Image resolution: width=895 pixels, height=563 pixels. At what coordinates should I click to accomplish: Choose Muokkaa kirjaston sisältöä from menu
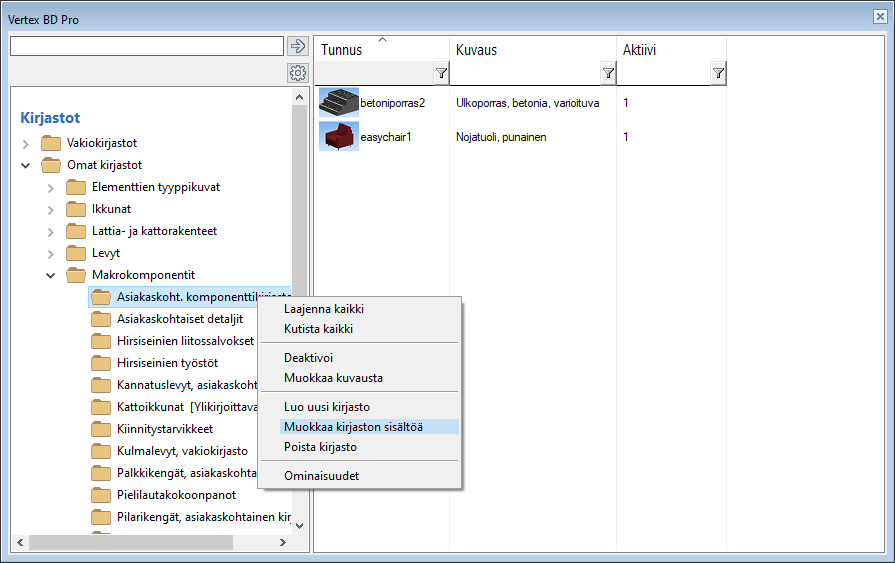(x=352, y=427)
